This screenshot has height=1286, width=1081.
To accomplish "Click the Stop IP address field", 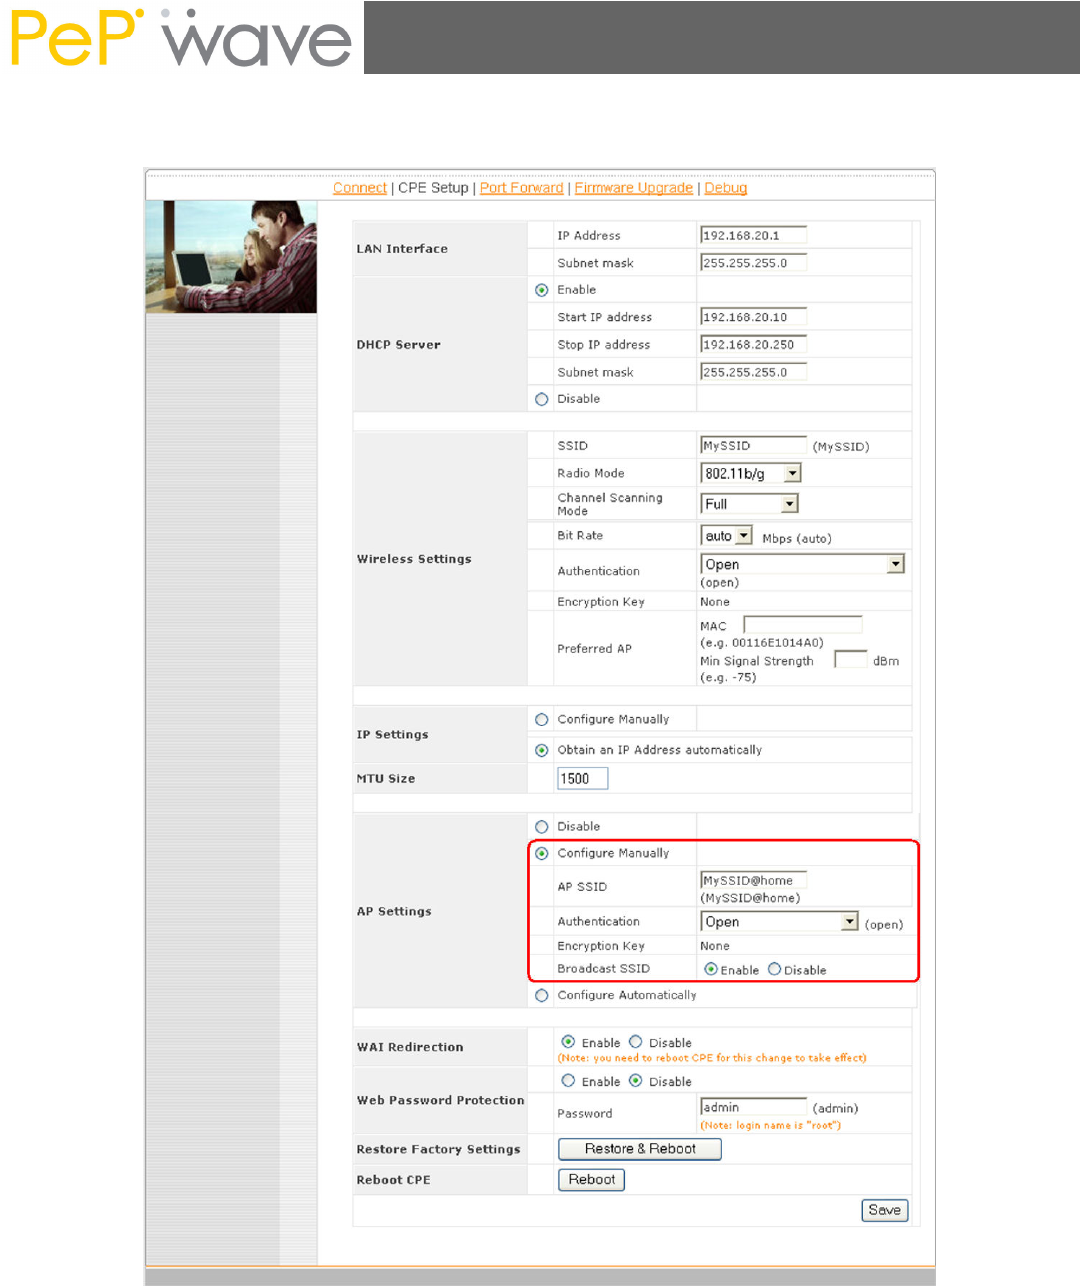I will (x=753, y=344).
